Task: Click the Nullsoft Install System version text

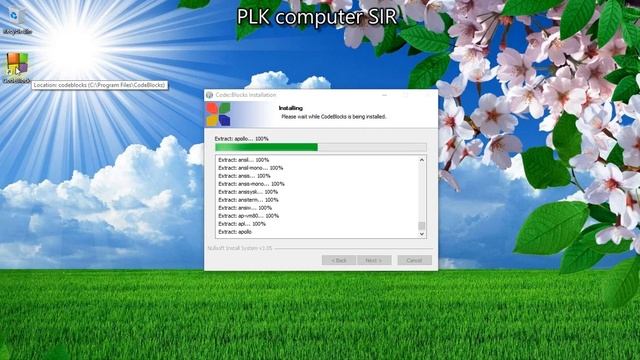Action: pos(240,248)
